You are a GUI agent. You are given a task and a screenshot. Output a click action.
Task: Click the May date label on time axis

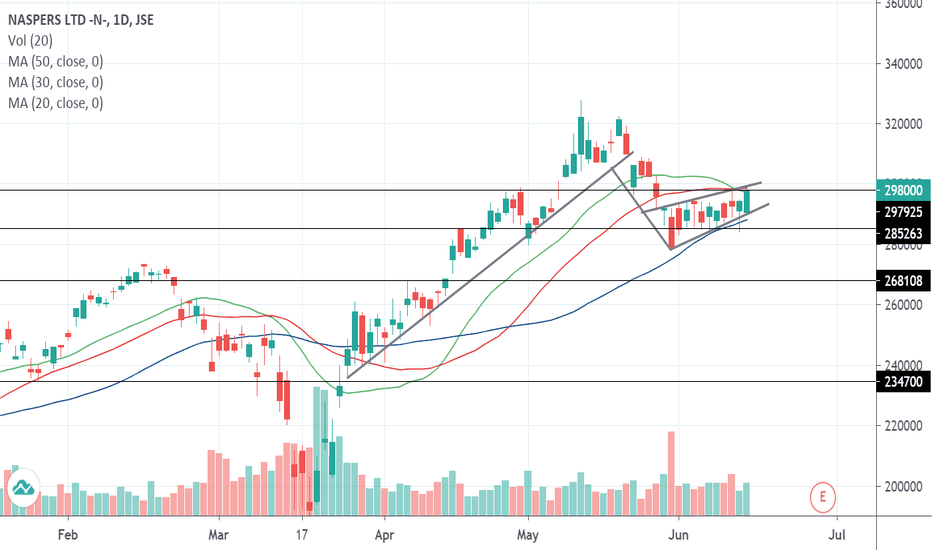(528, 535)
